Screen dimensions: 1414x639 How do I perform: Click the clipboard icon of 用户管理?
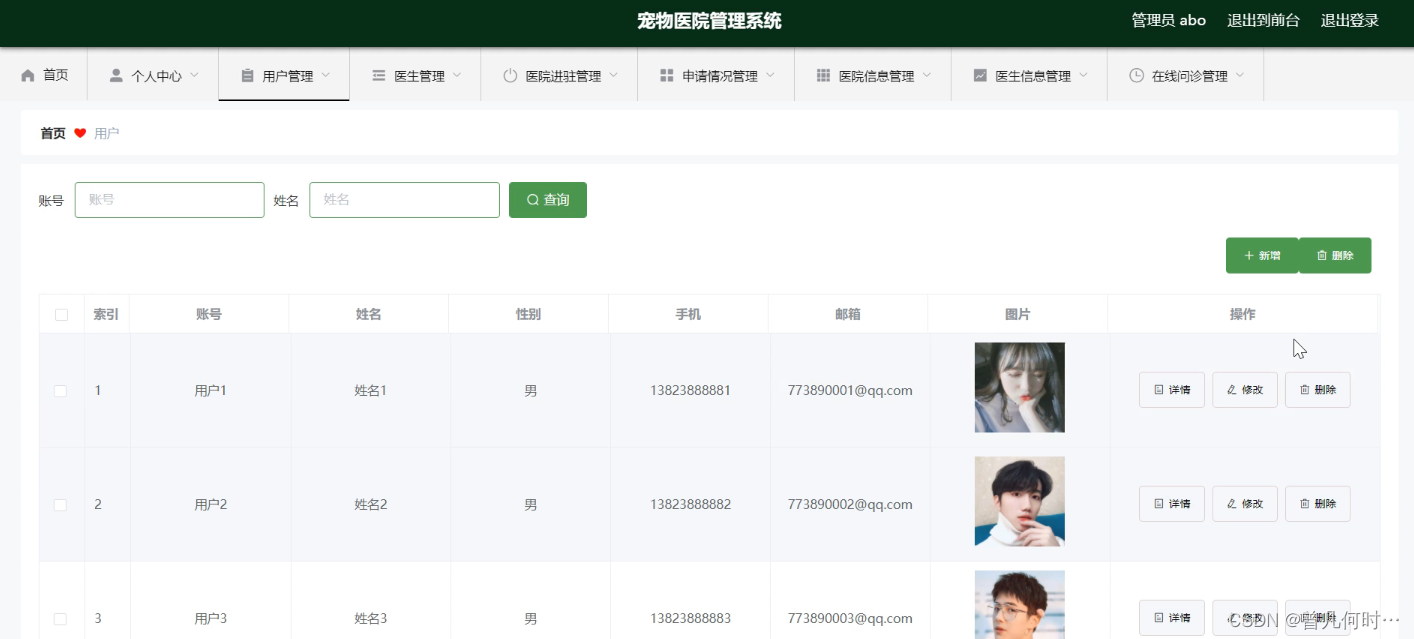click(247, 75)
